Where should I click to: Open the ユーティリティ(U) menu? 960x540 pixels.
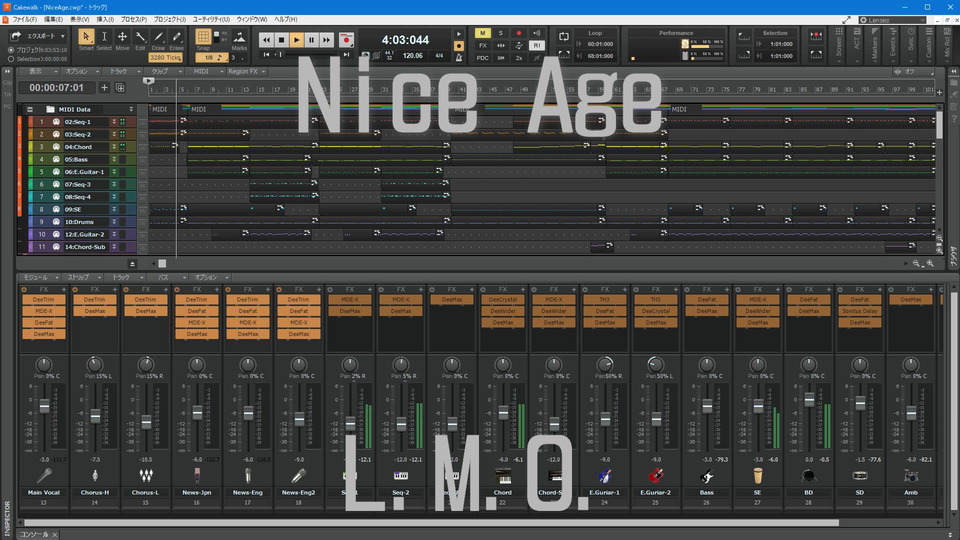[211, 20]
